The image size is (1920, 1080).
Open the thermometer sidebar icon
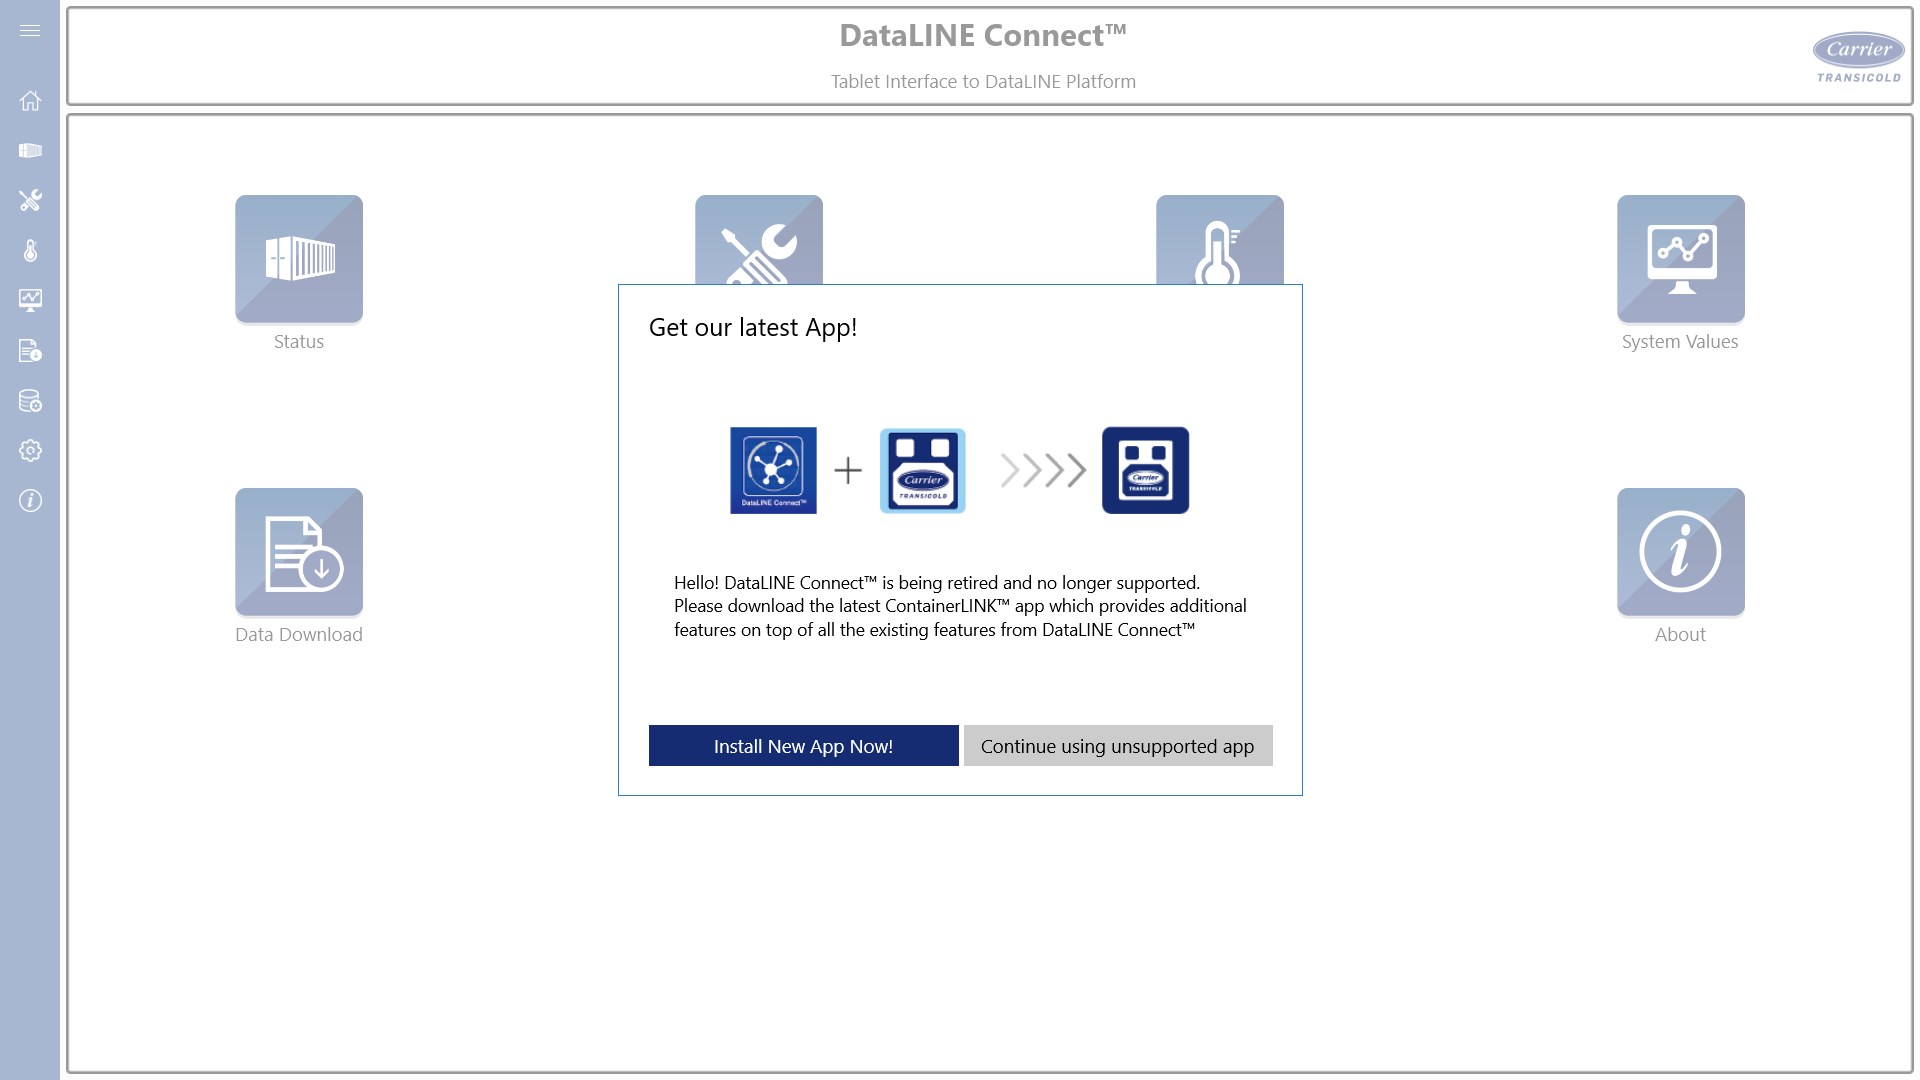[x=30, y=251]
